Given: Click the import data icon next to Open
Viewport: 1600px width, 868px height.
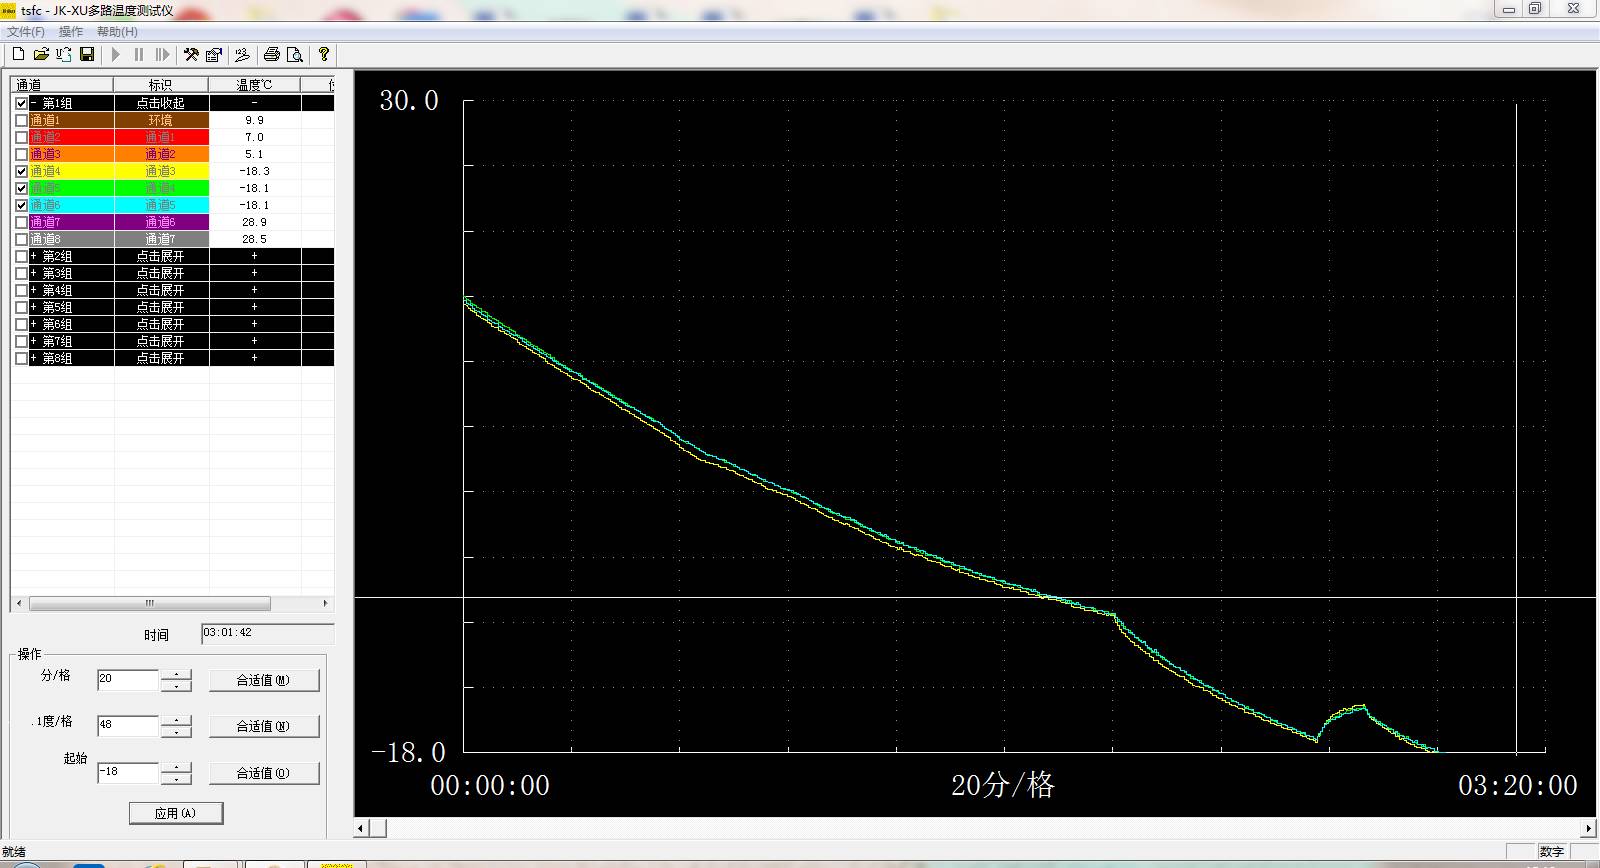Looking at the screenshot, I should (64, 55).
